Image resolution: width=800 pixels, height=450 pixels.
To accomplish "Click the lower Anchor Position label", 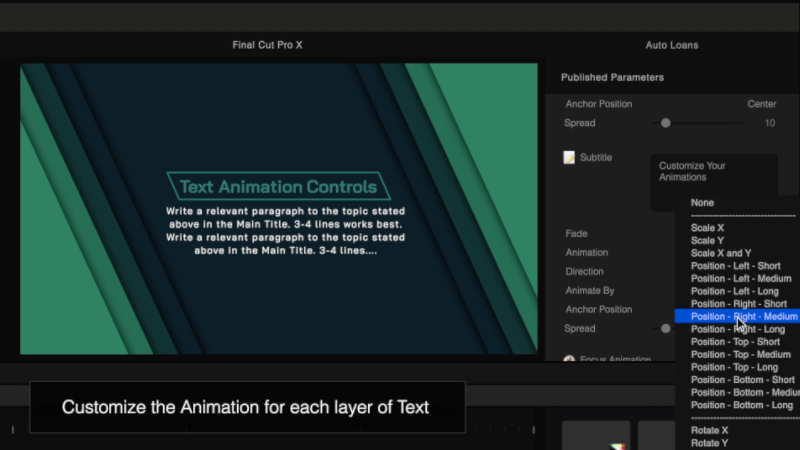I will (598, 309).
